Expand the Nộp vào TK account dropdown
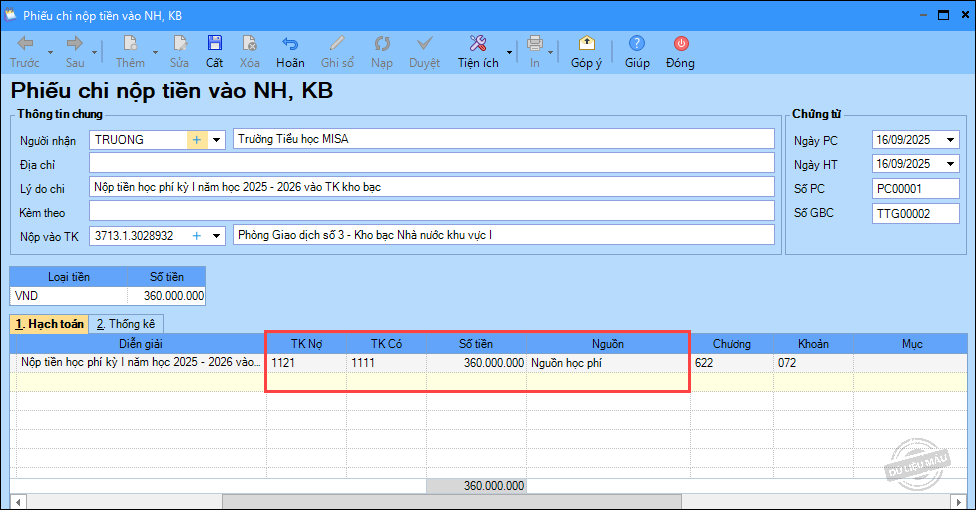The image size is (976, 510). click(x=216, y=236)
